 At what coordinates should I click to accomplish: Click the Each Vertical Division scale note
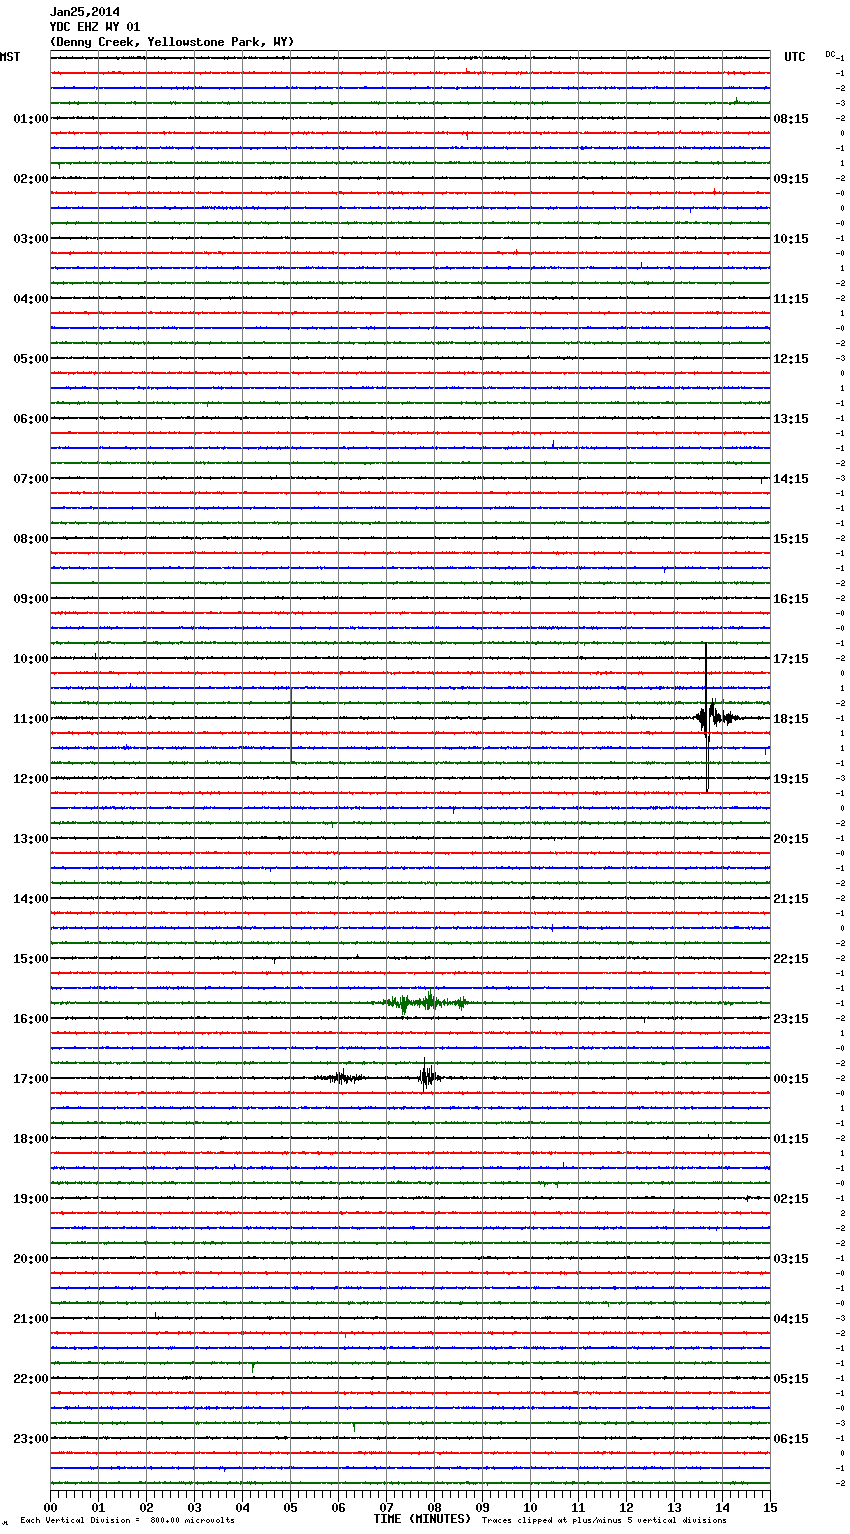pos(127,1521)
